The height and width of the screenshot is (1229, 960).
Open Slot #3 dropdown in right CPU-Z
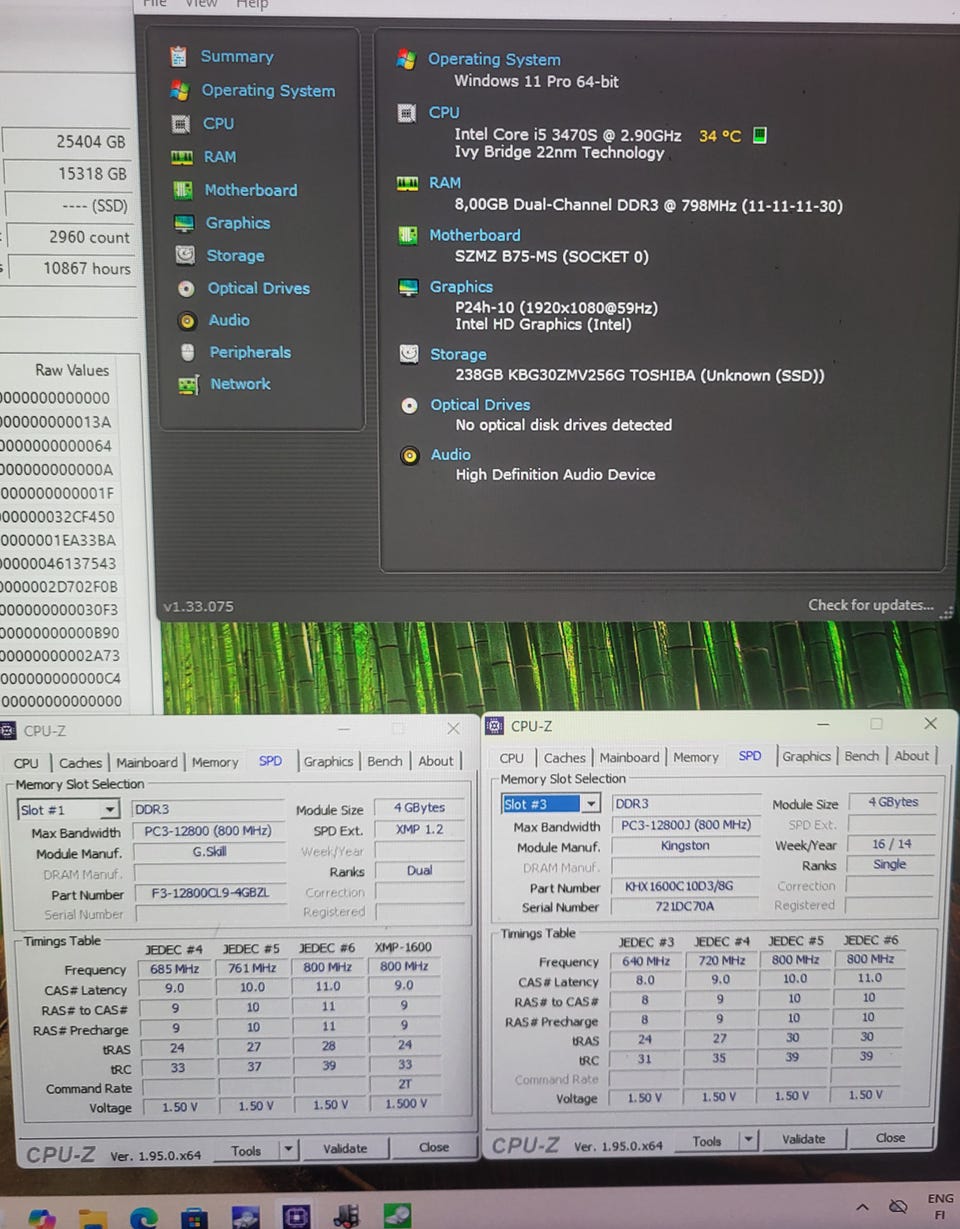point(591,804)
